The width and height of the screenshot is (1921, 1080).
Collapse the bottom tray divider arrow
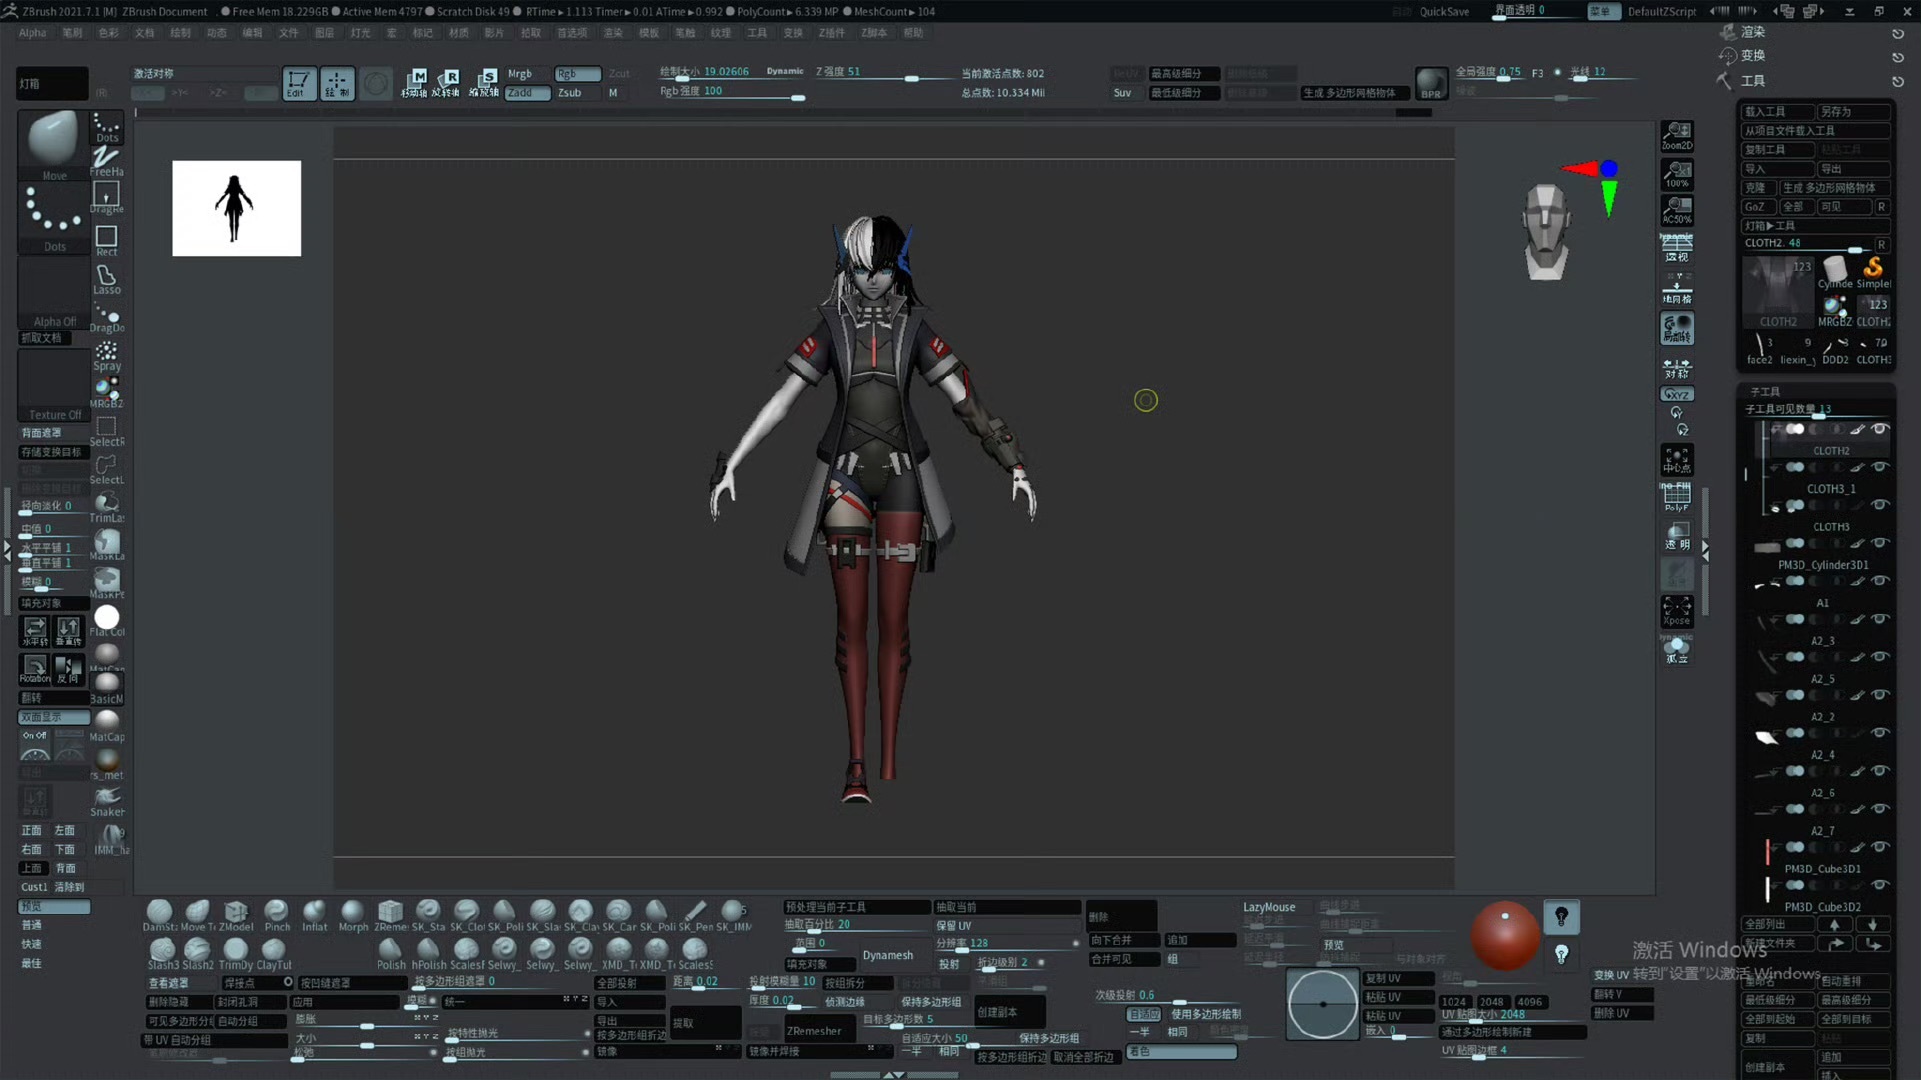(x=894, y=1075)
